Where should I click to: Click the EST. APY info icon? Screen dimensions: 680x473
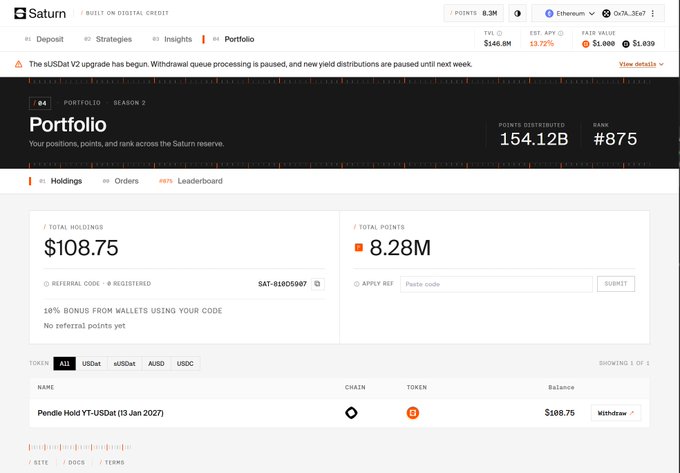[561, 33]
